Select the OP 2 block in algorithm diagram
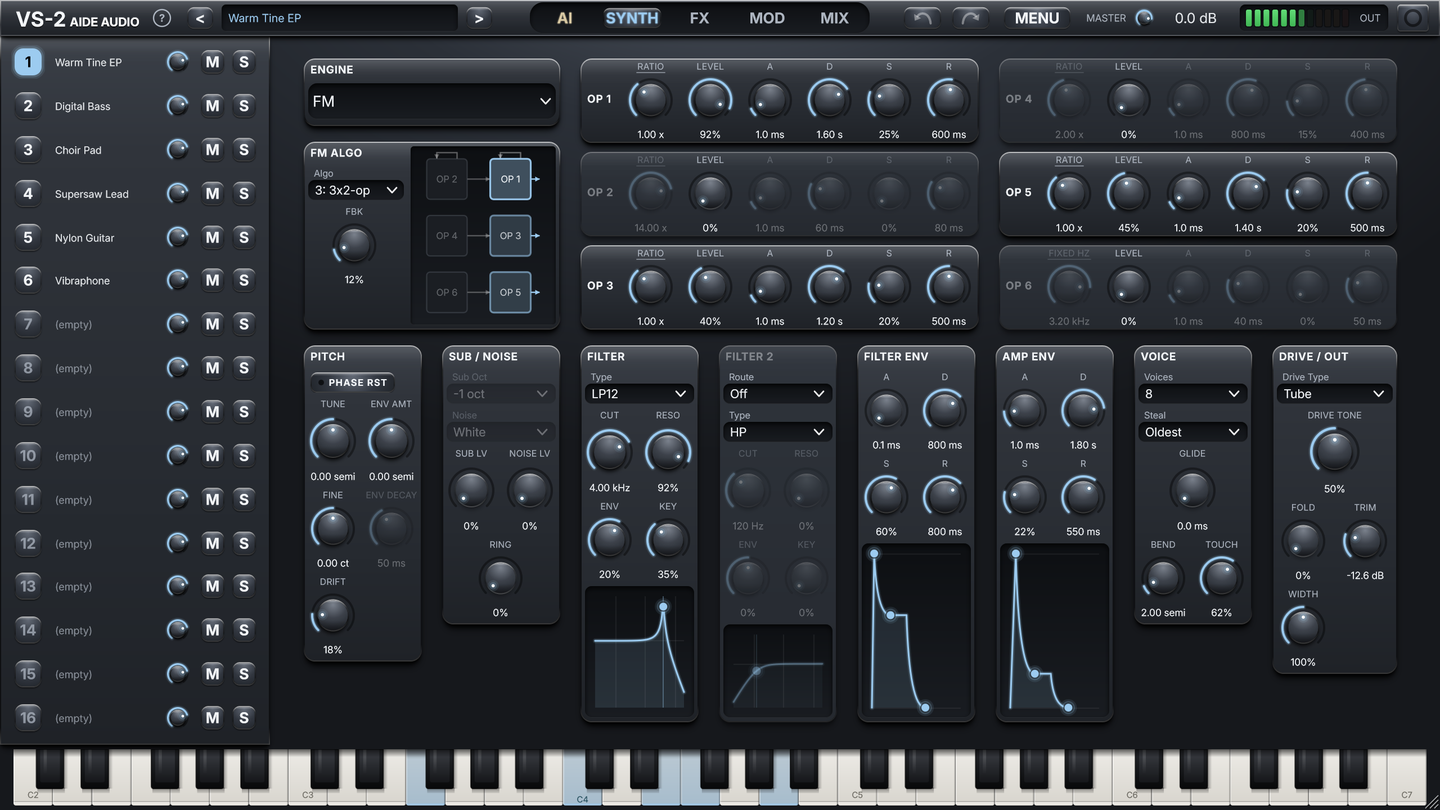This screenshot has width=1440, height=810. click(447, 179)
